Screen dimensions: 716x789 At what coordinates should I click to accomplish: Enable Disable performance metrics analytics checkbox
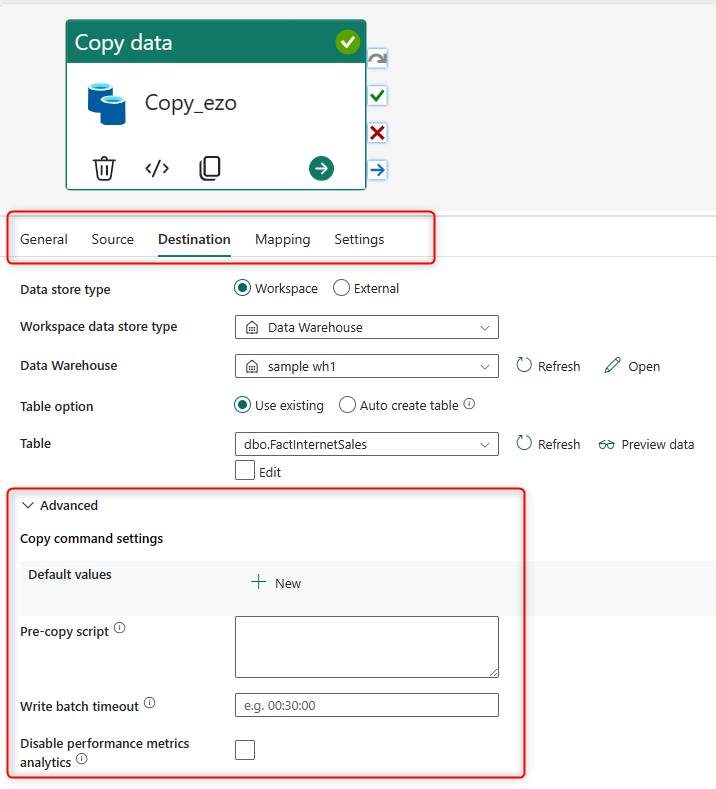245,750
